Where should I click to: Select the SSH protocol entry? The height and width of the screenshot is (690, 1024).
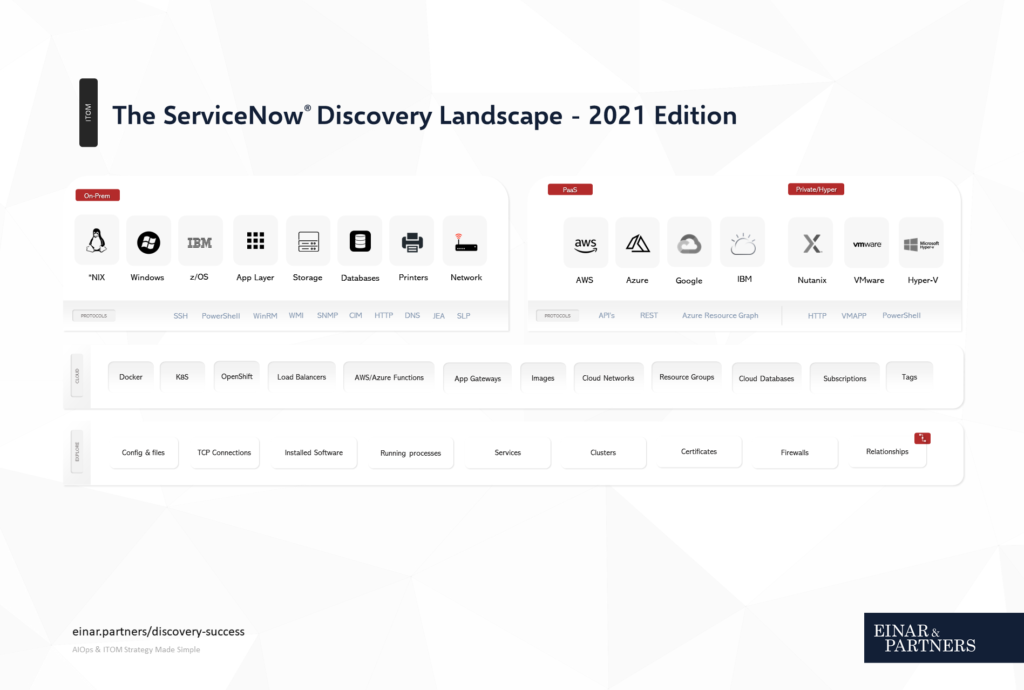(x=180, y=314)
